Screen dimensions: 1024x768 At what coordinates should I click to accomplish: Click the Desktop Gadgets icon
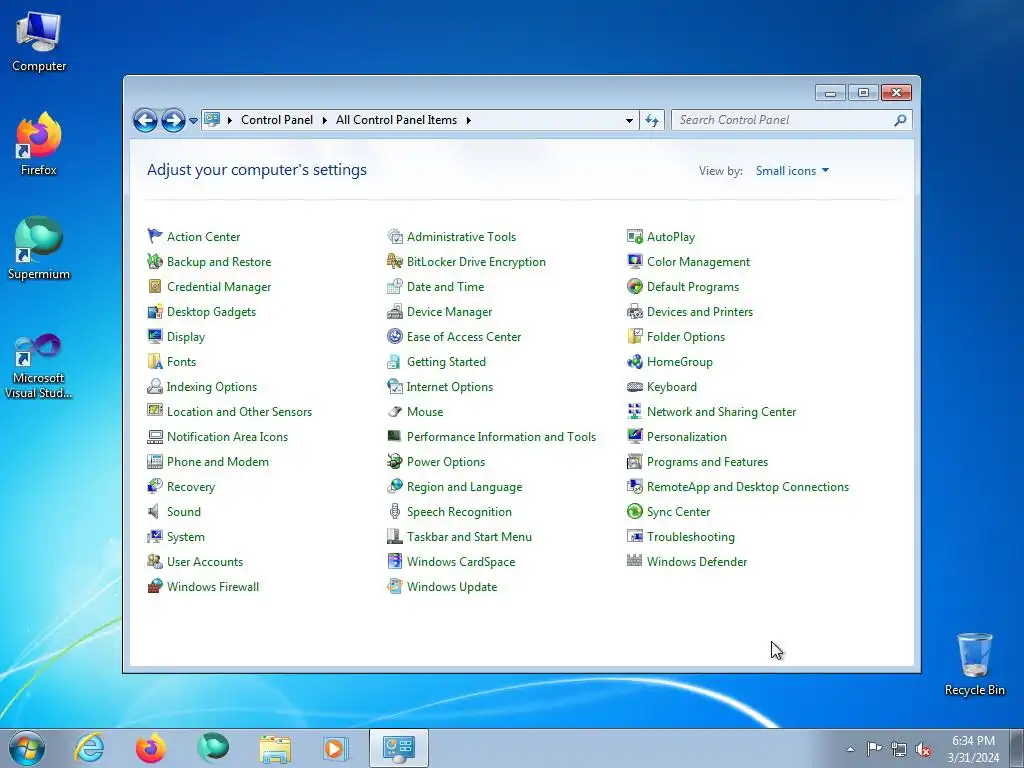pyautogui.click(x=155, y=312)
